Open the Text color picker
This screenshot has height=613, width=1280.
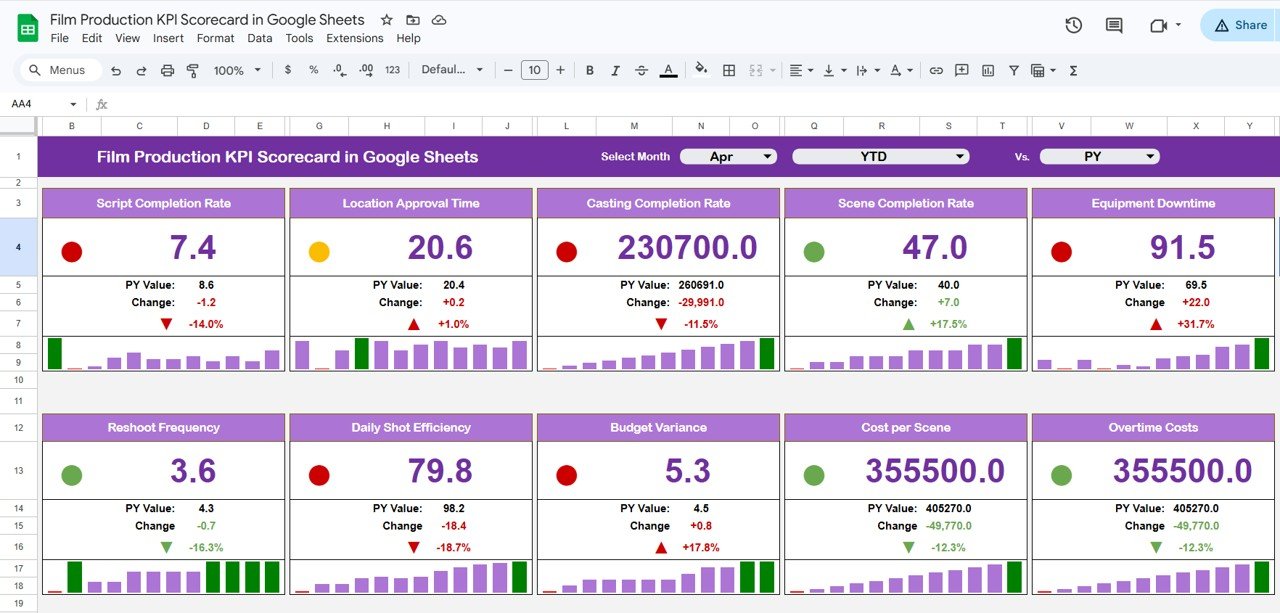(667, 70)
